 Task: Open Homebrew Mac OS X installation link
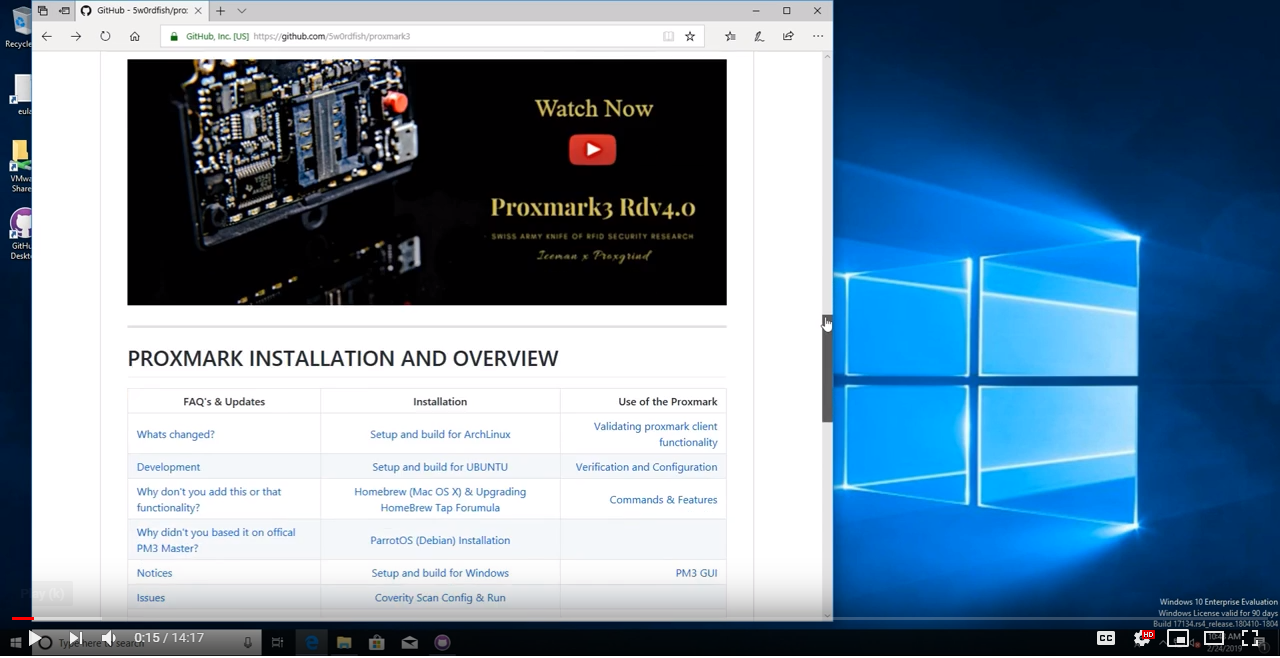[x=440, y=500]
